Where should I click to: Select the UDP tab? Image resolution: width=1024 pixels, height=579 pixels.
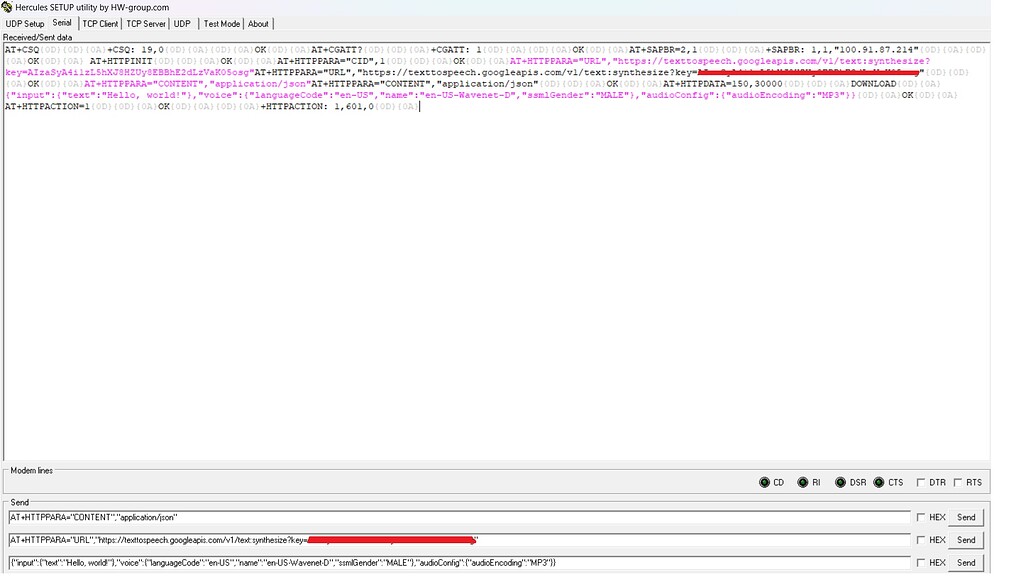coord(182,23)
